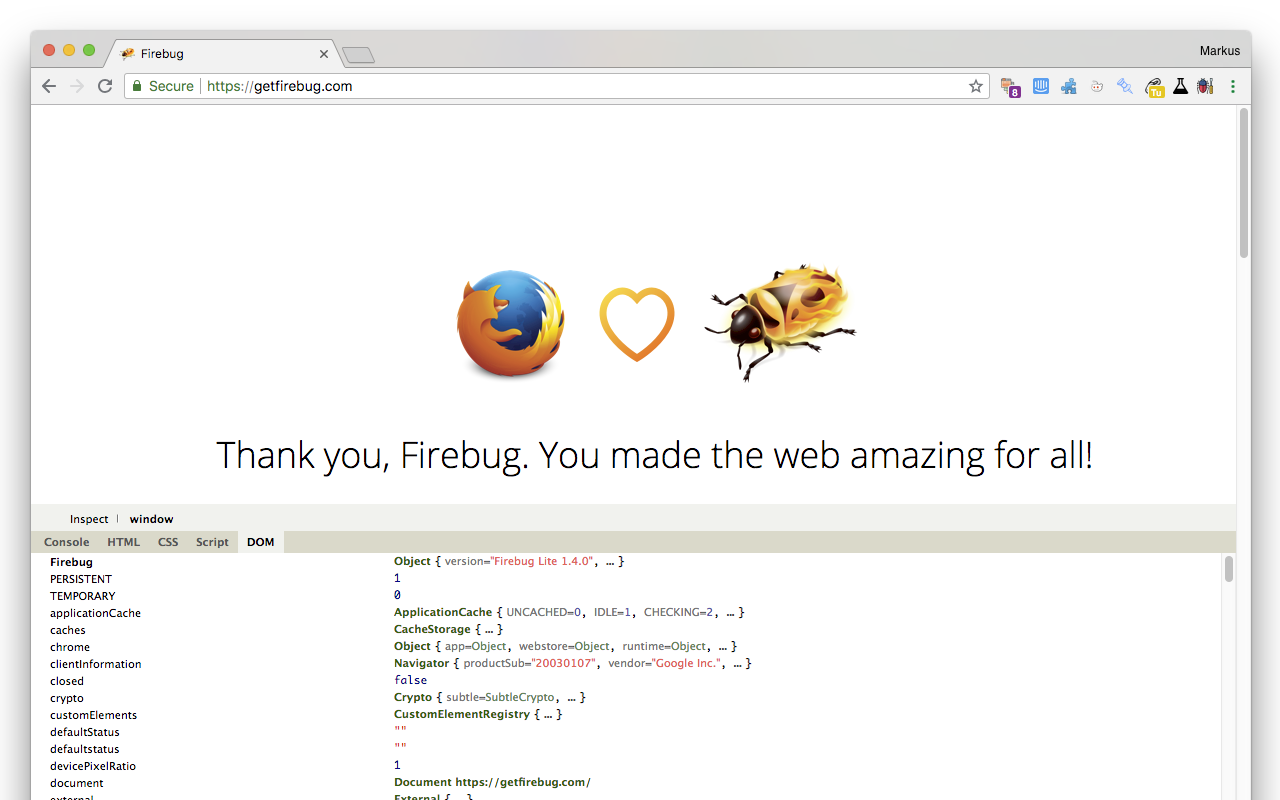The image size is (1280, 800).
Task: Switch to the HTML panel
Action: (124, 542)
